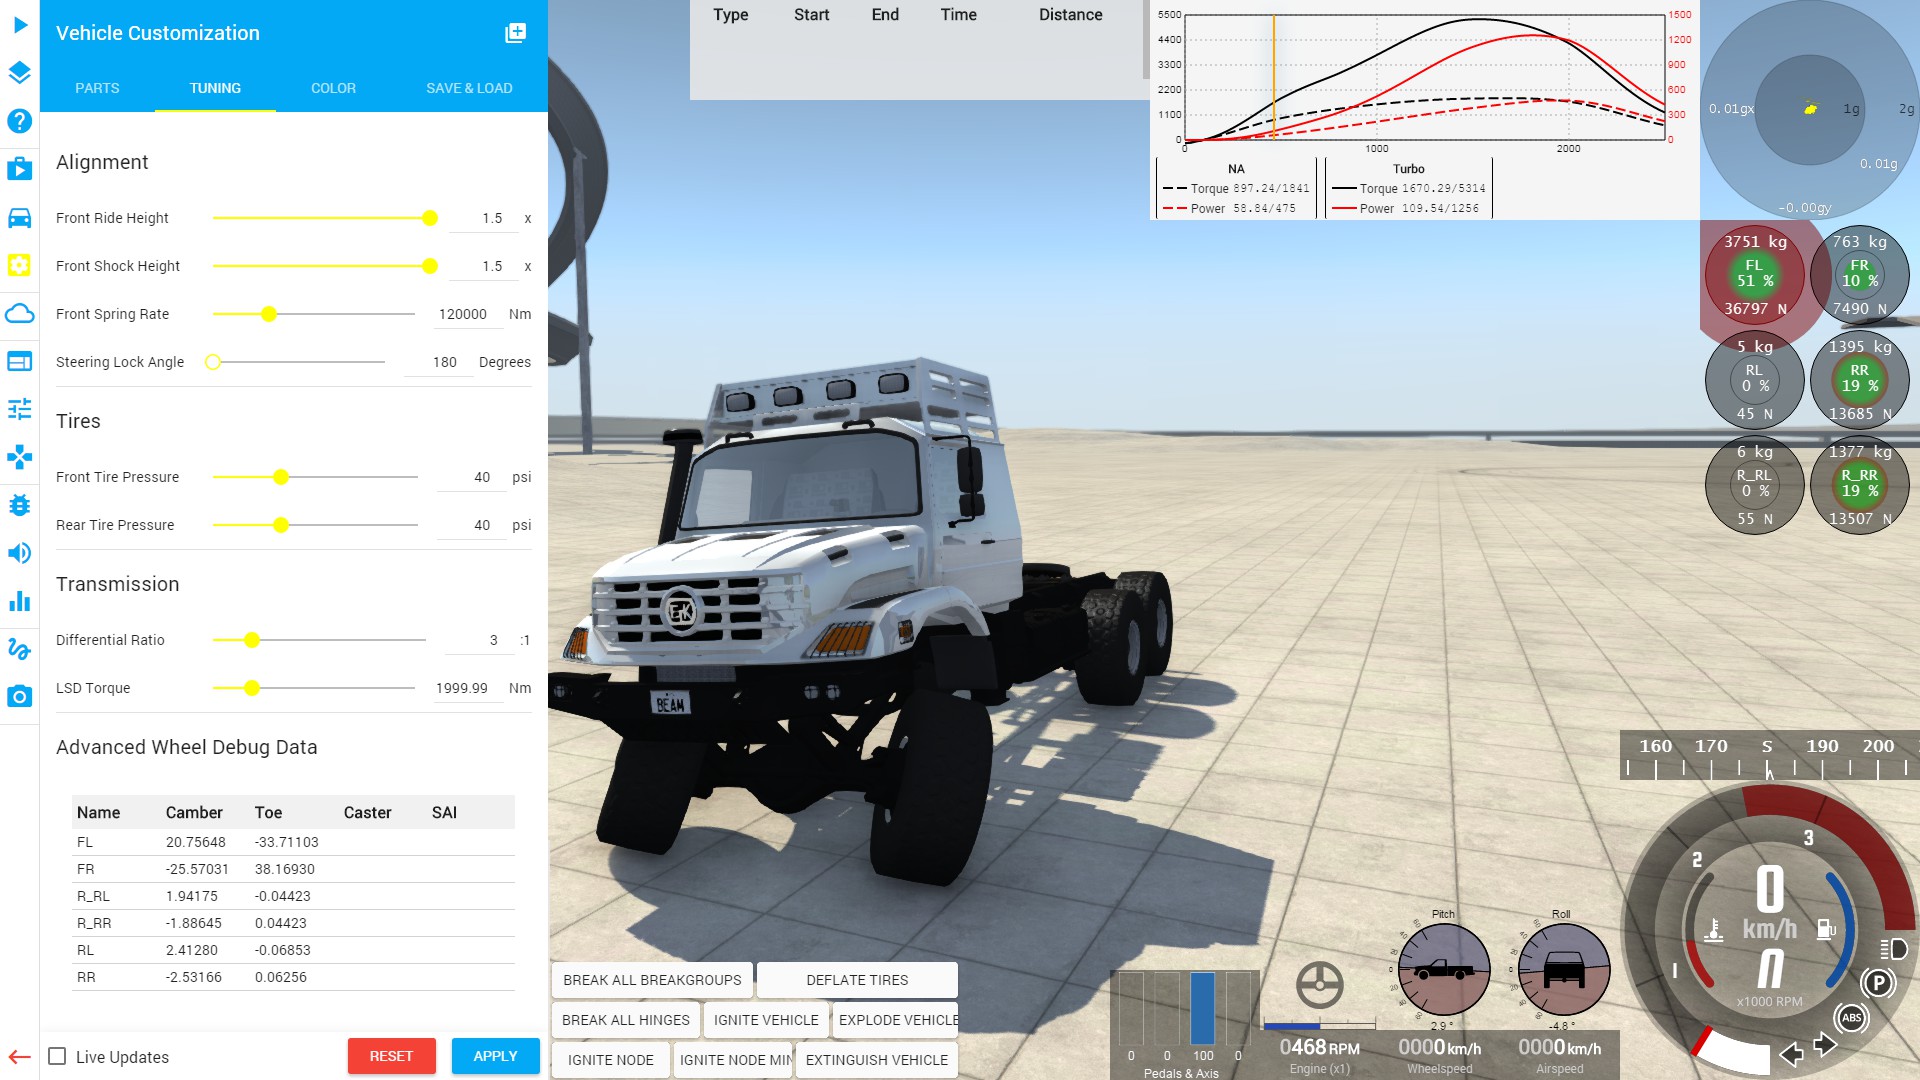Click the fuel pump icon on the gauge
The height and width of the screenshot is (1080, 1920).
pos(1826,929)
